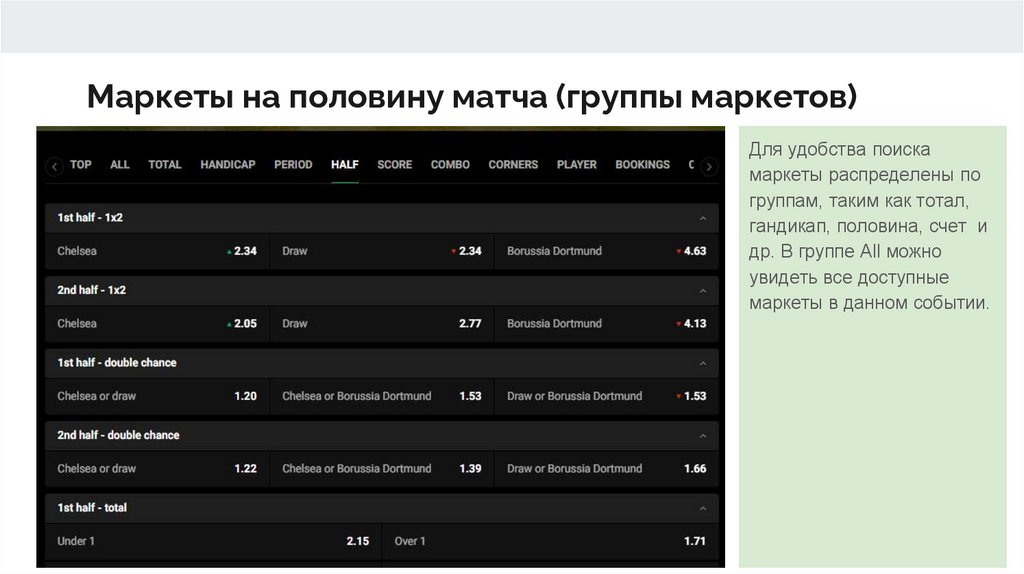The width and height of the screenshot is (1024, 574).
Task: Bet Under 1 at 2.15 odds
Action: click(x=214, y=541)
